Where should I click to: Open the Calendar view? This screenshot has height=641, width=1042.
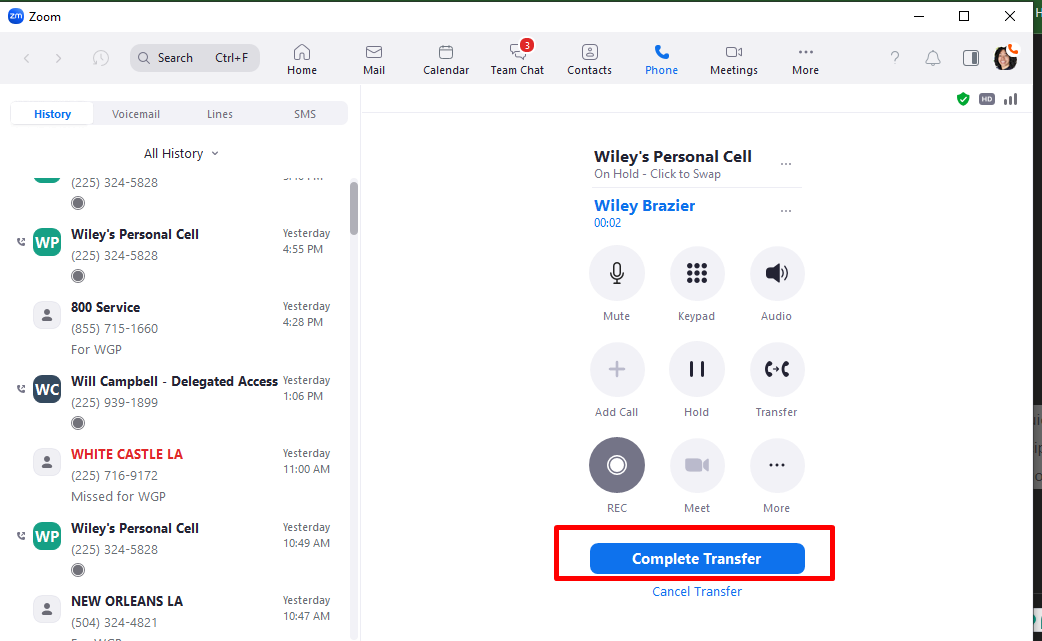446,59
